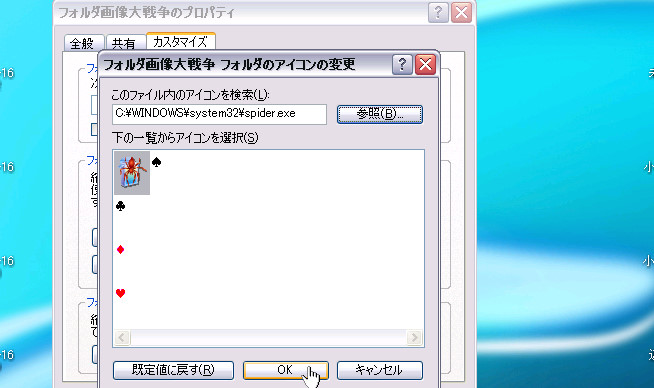
Task: Click right arrow of icon list scrollbar
Action: [x=414, y=337]
